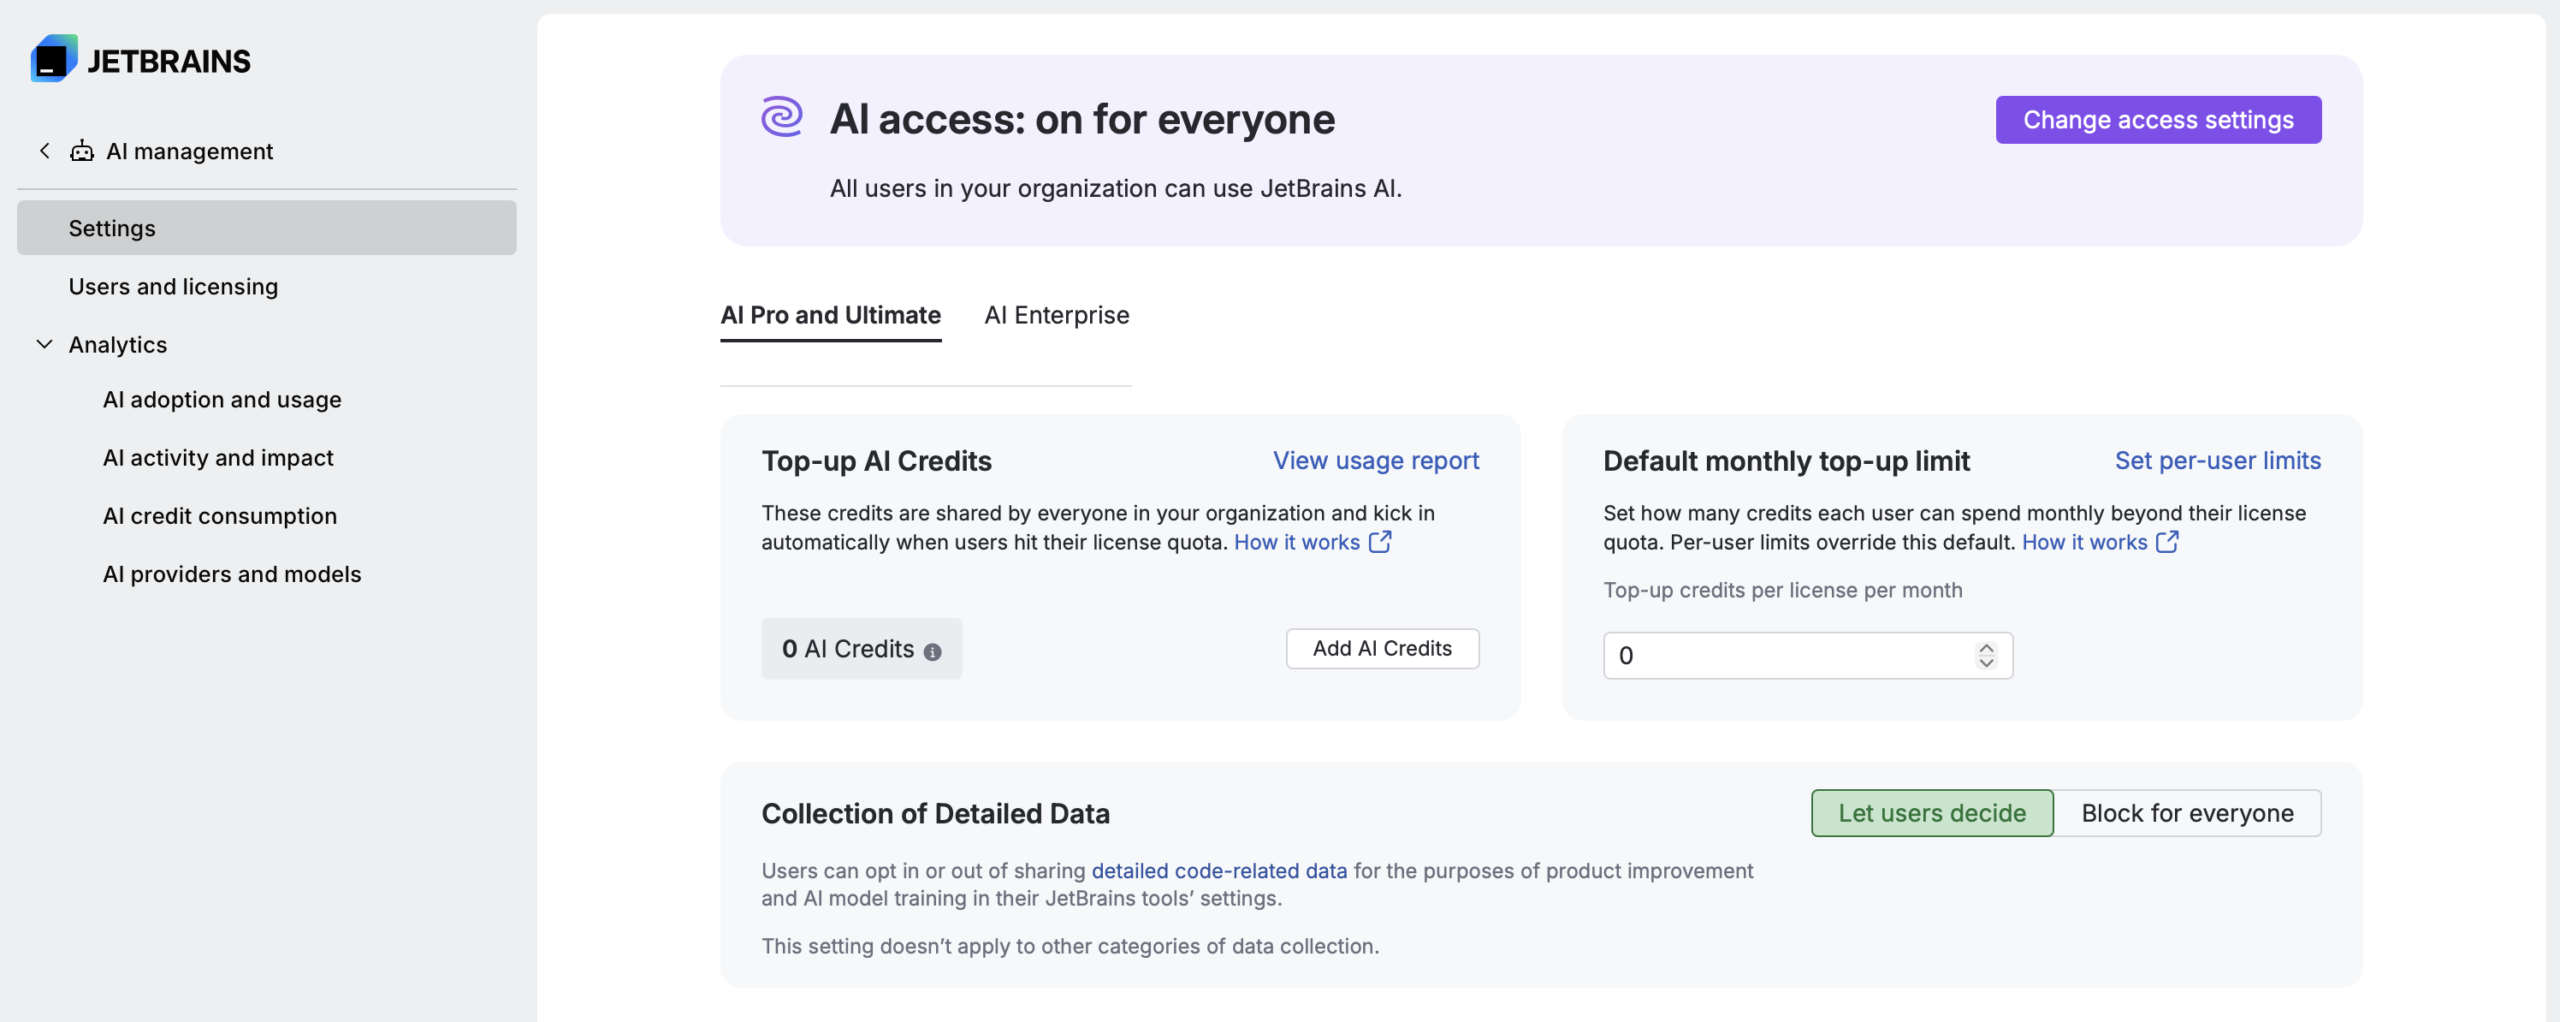Select the Block for everyone option
The image size is (2560, 1022).
2187,813
